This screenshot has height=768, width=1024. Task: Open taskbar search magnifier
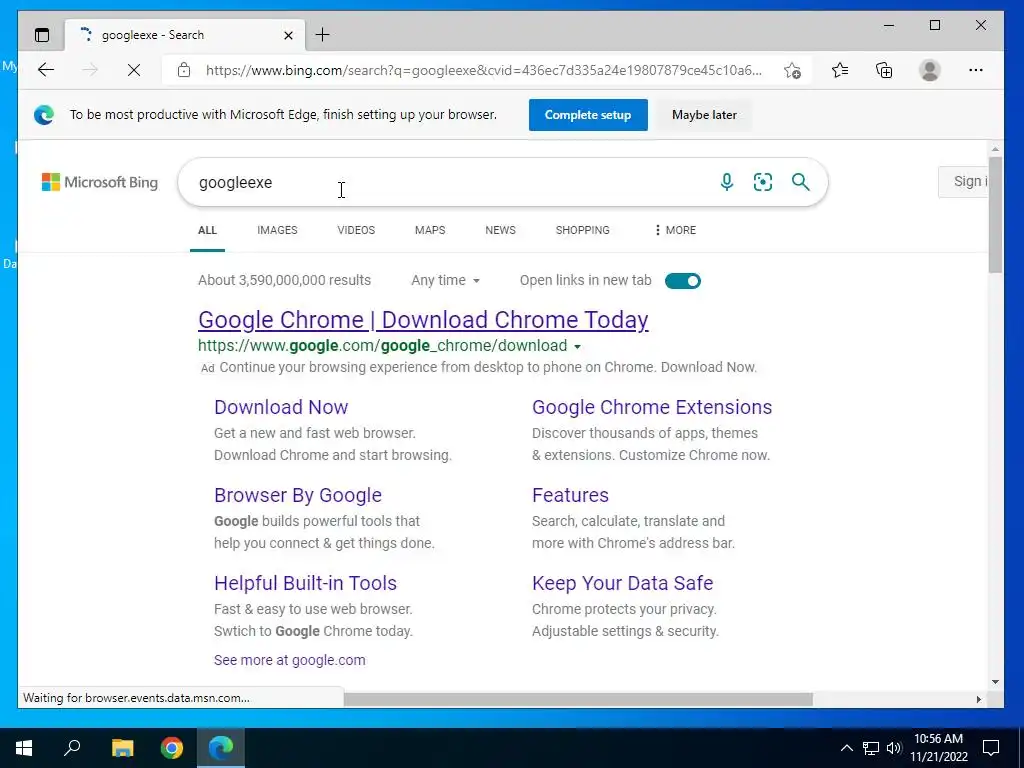click(72, 748)
